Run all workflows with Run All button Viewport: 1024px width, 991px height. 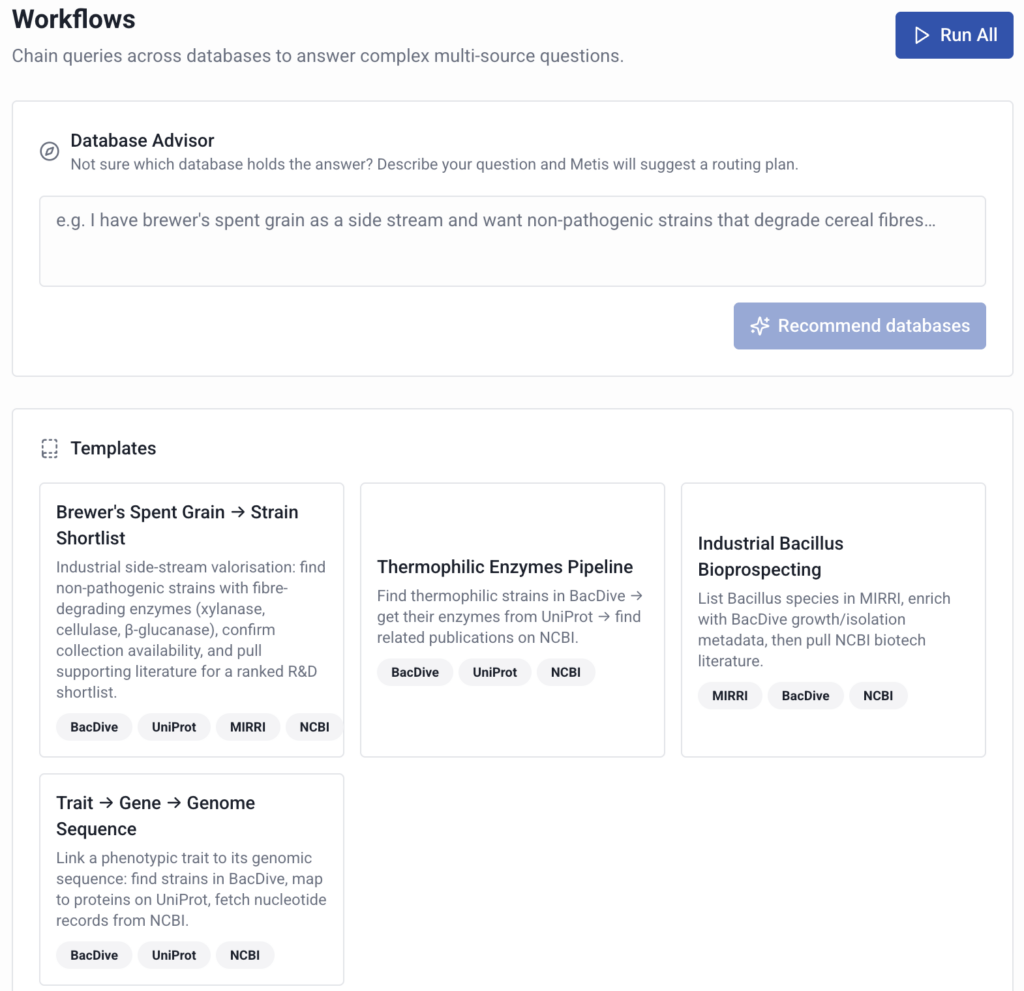click(954, 35)
